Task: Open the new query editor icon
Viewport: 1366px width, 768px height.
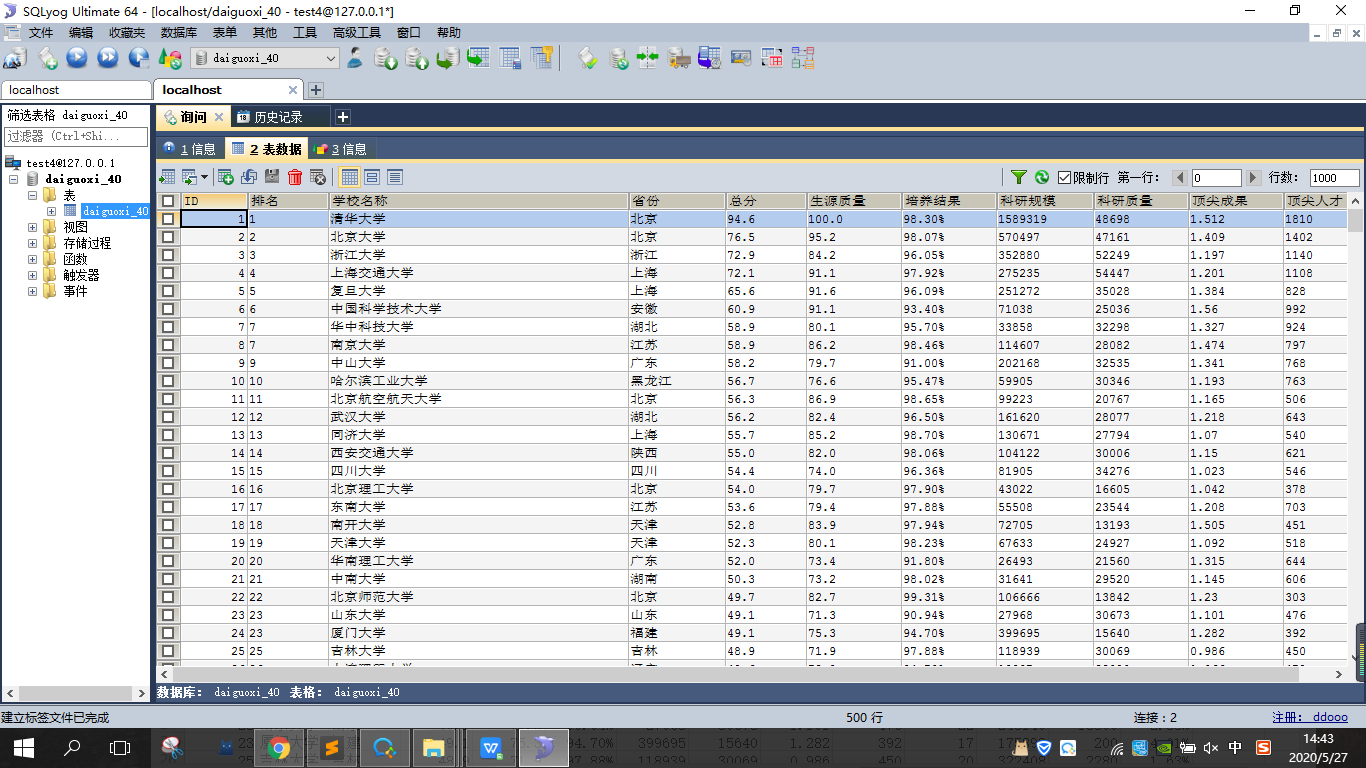Action: tap(47, 58)
